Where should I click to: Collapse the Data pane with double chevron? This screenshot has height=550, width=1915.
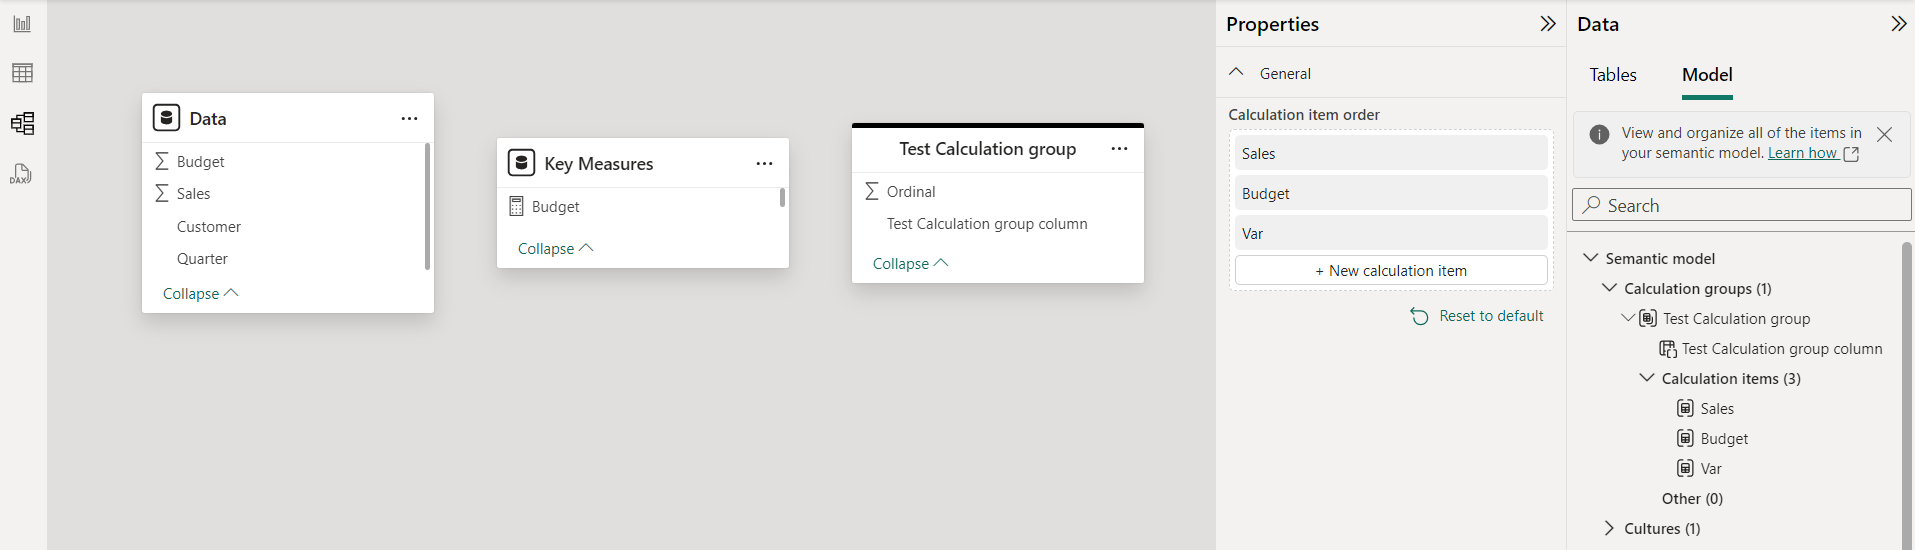[1898, 24]
